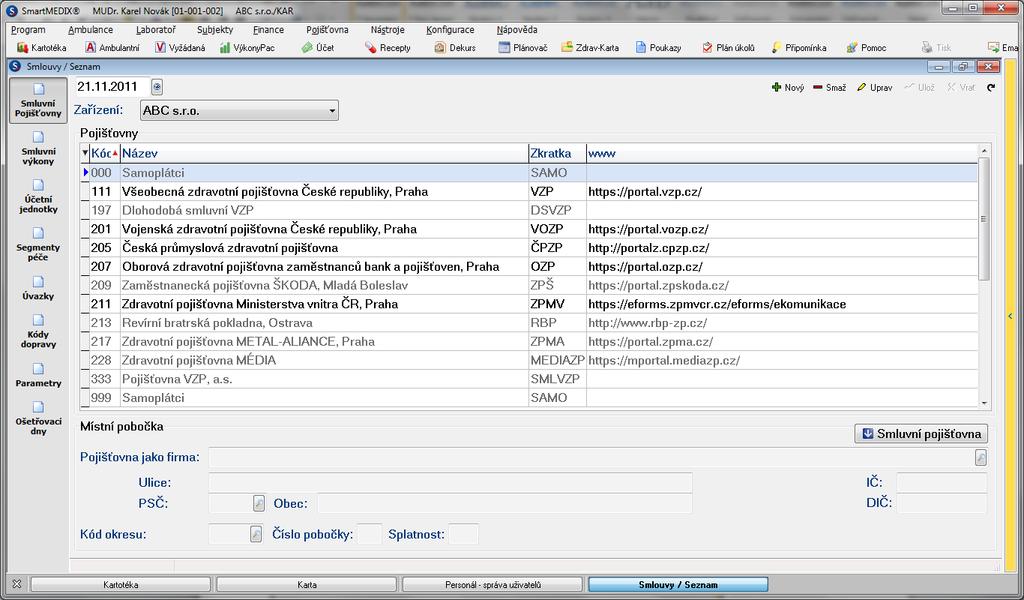Click Nový to add a record
Viewport: 1024px width, 600px height.
click(x=788, y=87)
